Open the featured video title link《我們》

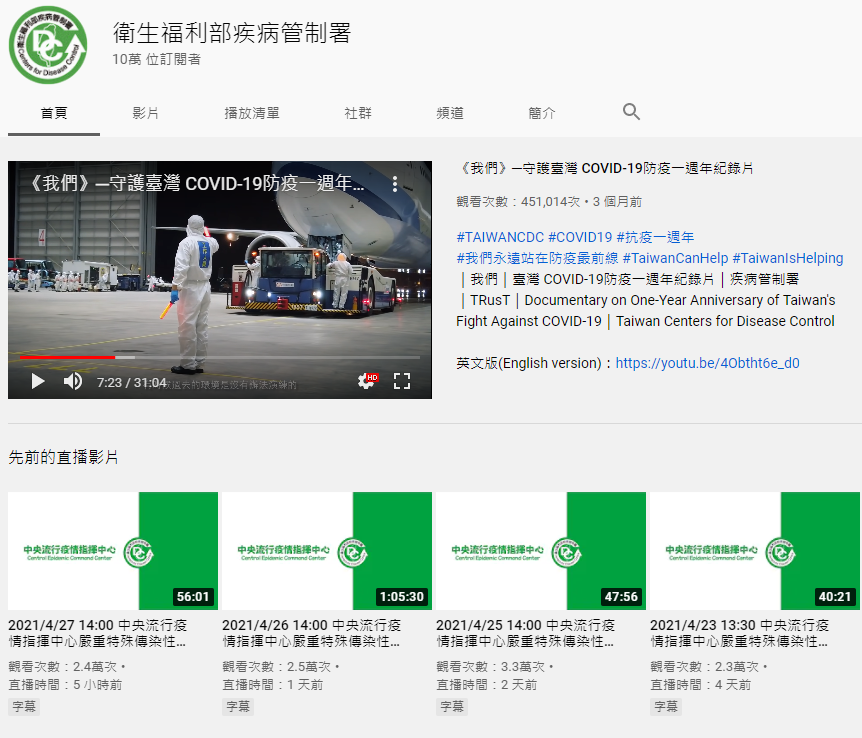[605, 168]
